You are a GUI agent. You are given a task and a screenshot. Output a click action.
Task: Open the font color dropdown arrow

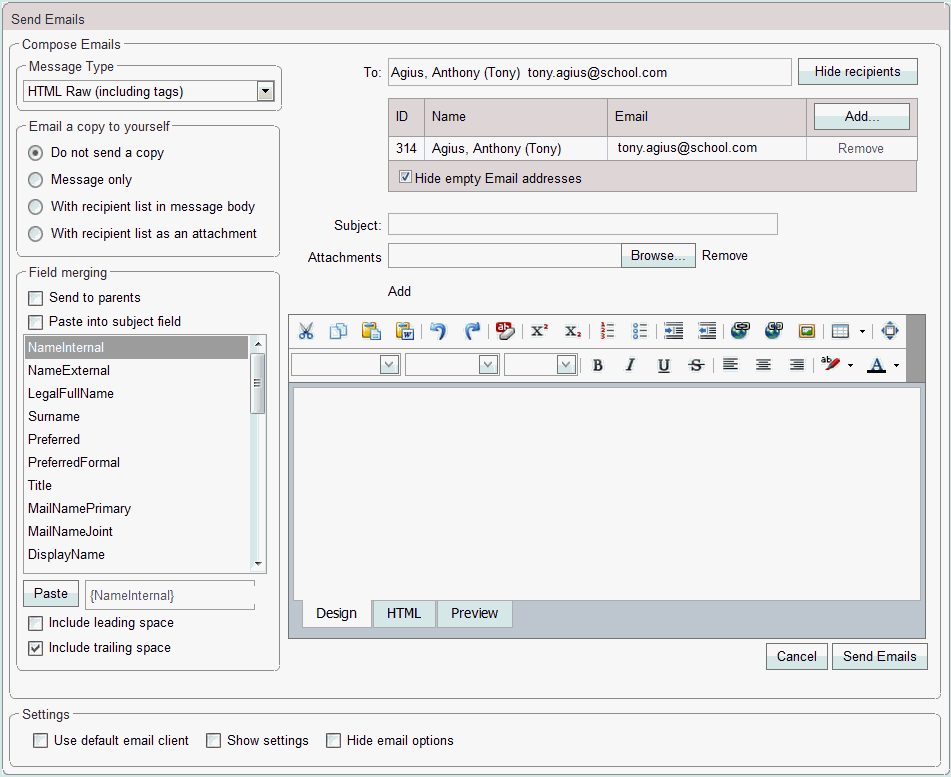896,366
